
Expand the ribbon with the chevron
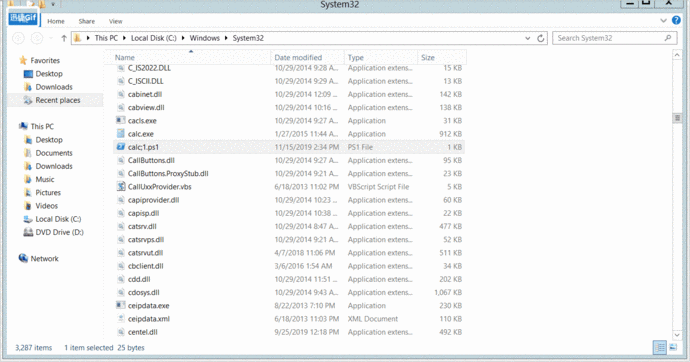point(663,21)
